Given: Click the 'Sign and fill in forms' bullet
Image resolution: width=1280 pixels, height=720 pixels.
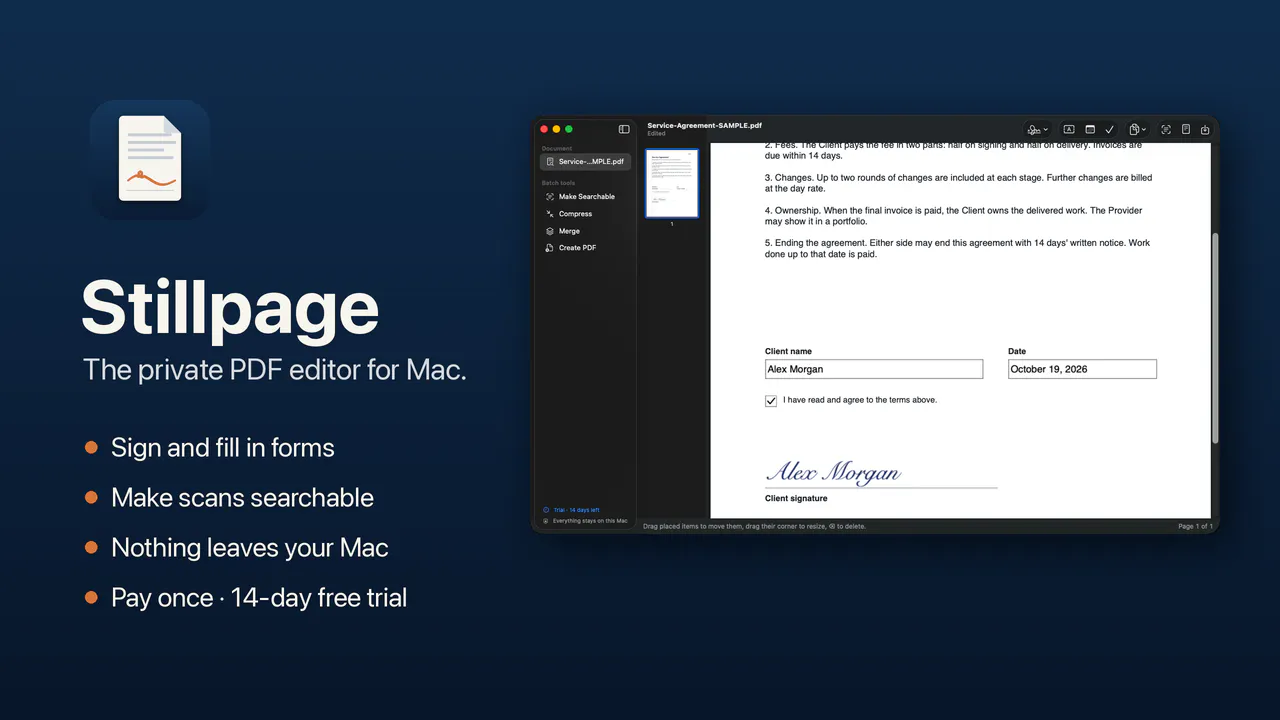Looking at the screenshot, I should (222, 448).
